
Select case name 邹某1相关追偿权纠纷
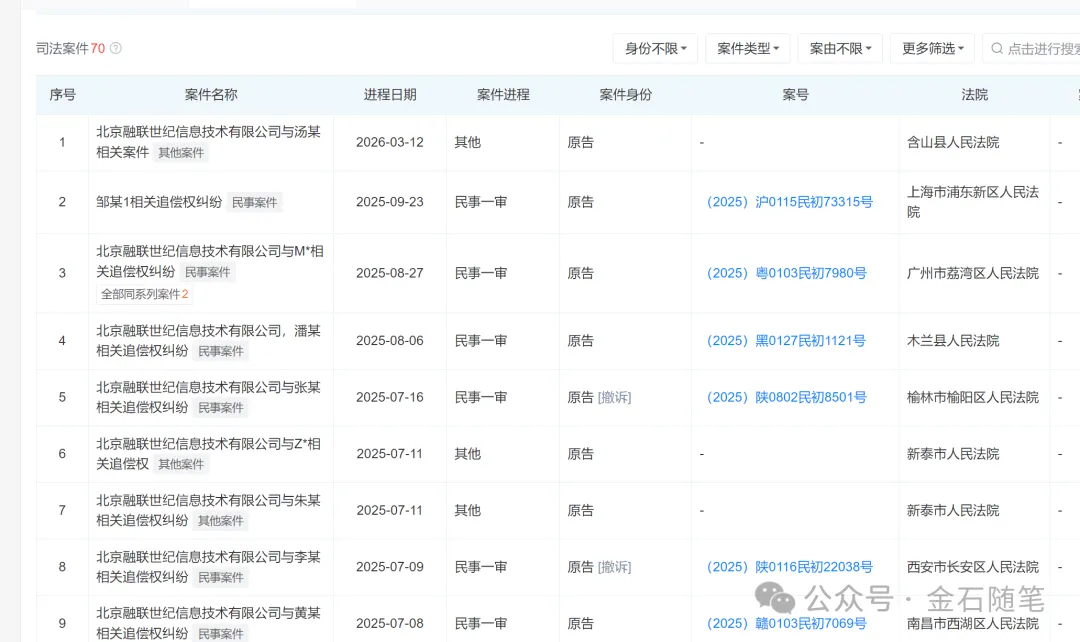(x=159, y=202)
